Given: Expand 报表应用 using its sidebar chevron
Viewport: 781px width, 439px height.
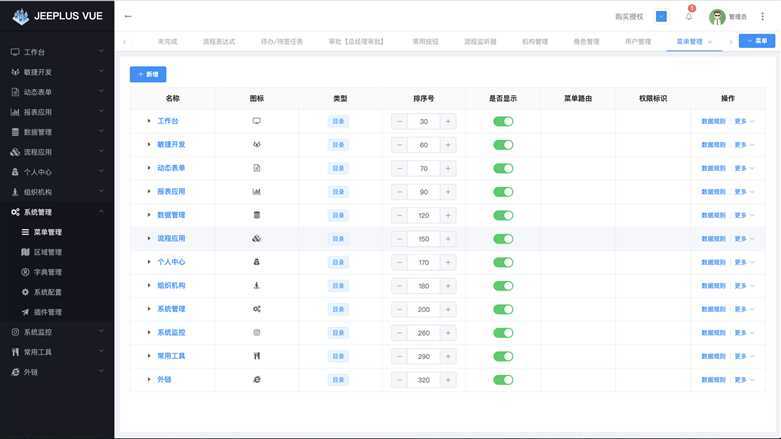Looking at the screenshot, I should [101, 112].
